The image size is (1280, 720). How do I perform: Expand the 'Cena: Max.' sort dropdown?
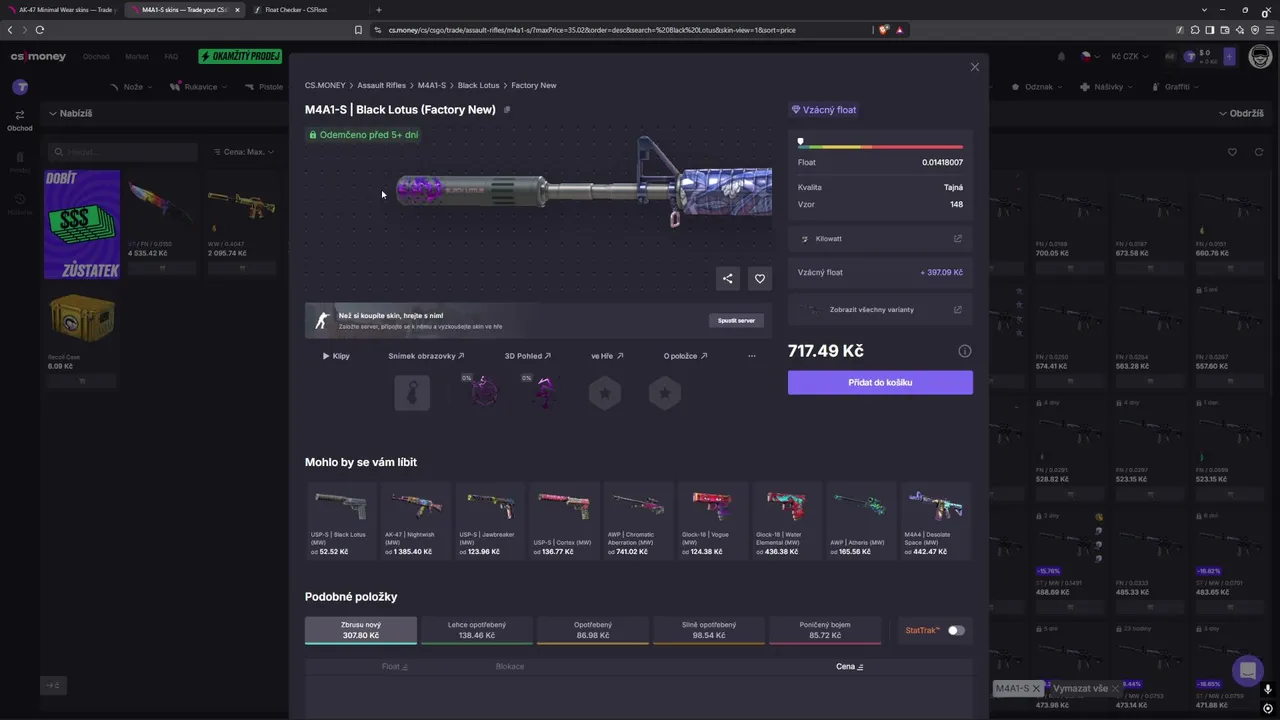(x=244, y=152)
